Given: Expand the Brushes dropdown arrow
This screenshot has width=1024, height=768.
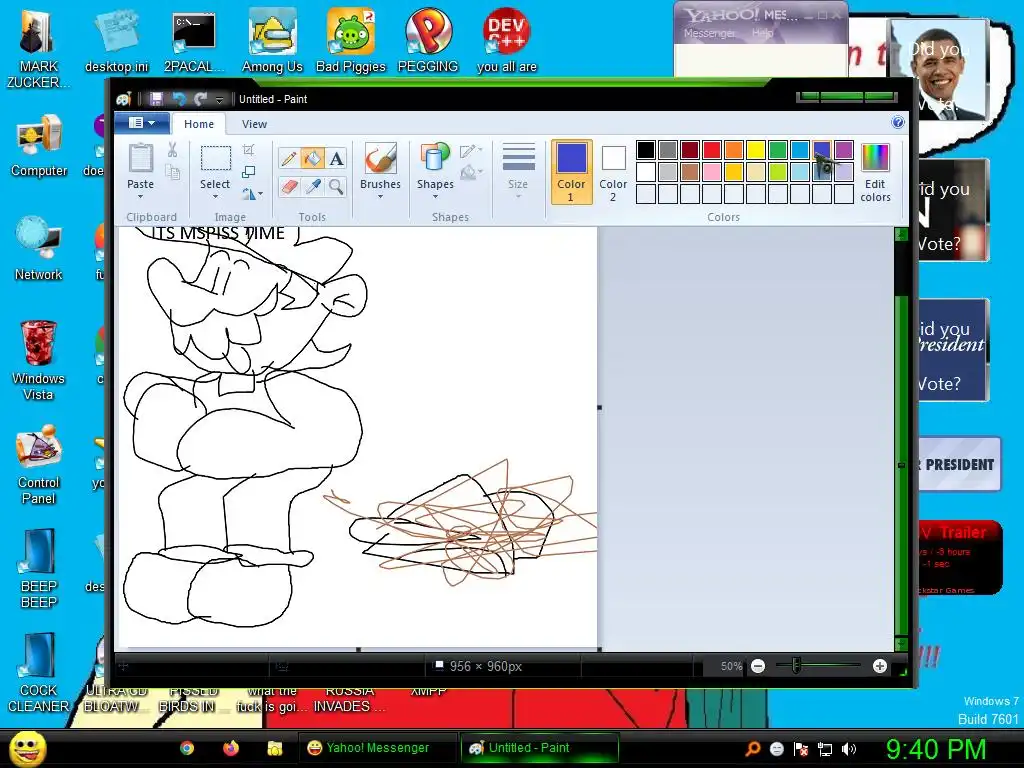Looking at the screenshot, I should (x=380, y=197).
